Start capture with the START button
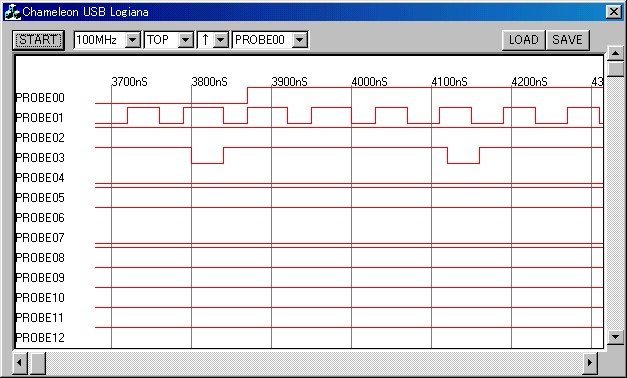 pyautogui.click(x=38, y=40)
